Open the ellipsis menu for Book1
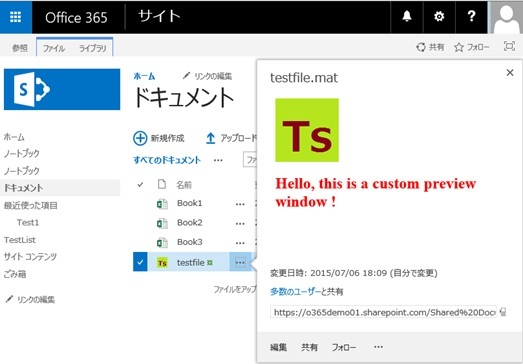Screen dimensions: 523x364 [240, 204]
